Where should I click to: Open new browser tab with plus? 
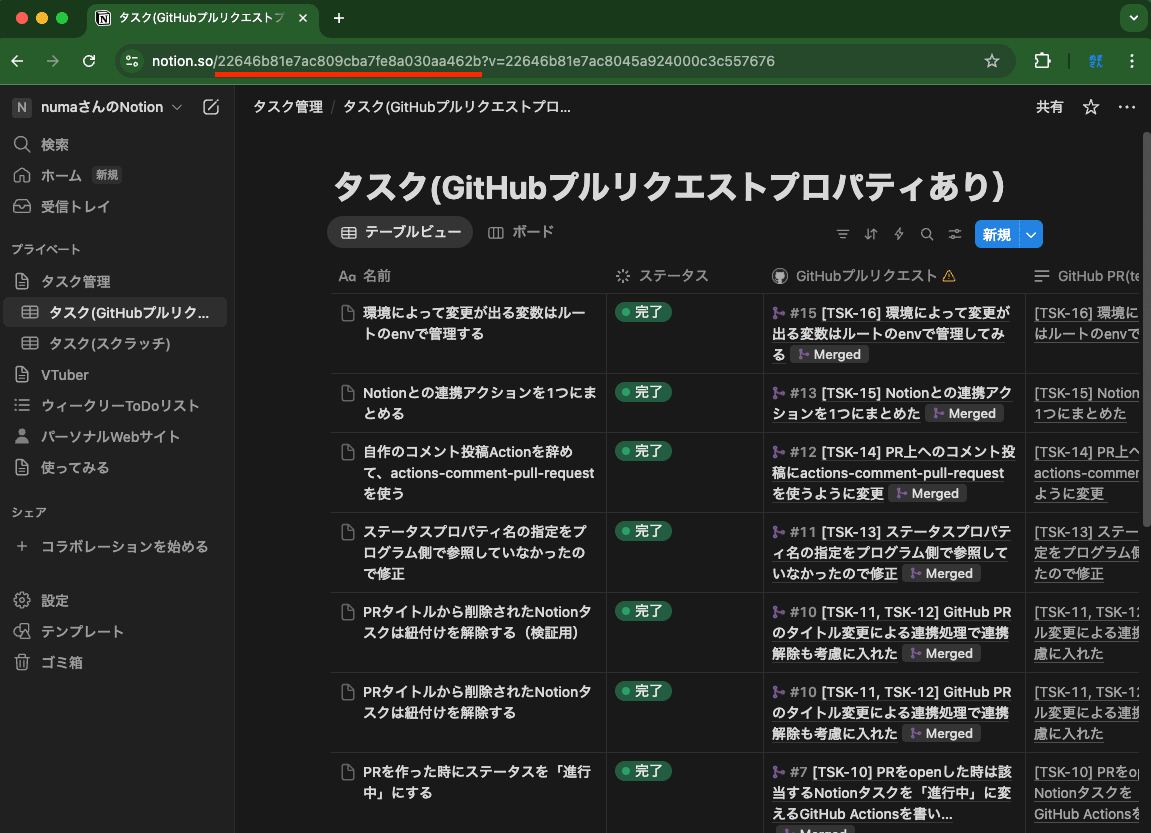[338, 18]
